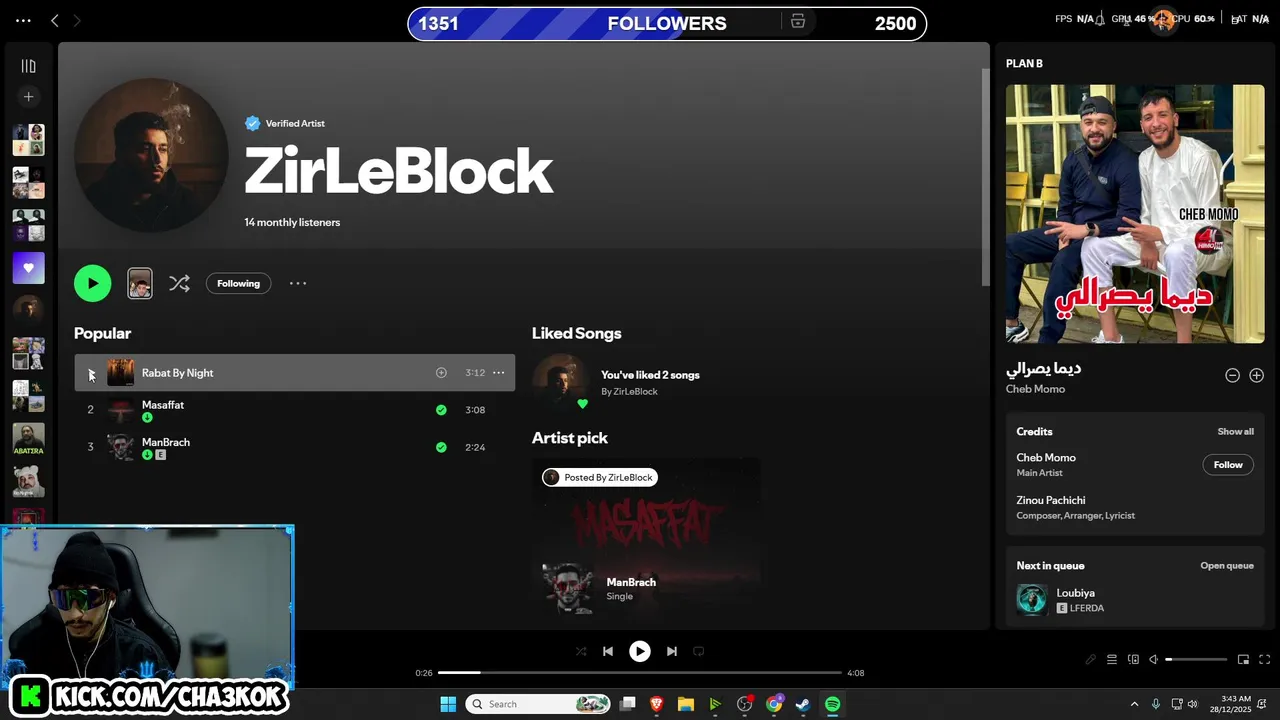This screenshot has height=720, width=1280.
Task: Click the followers goal progress bar
Action: [x=667, y=23]
